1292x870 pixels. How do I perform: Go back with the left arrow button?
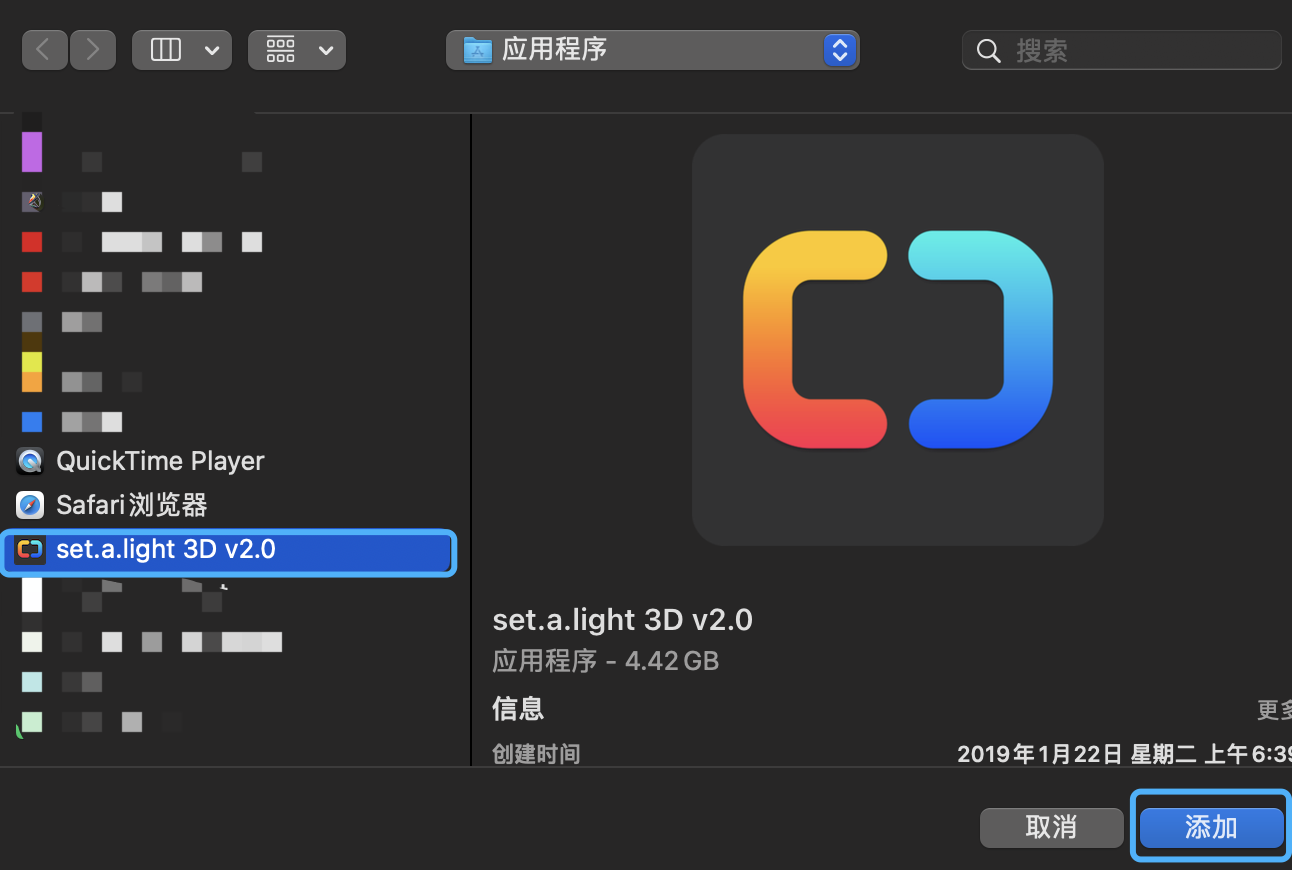[x=44, y=50]
